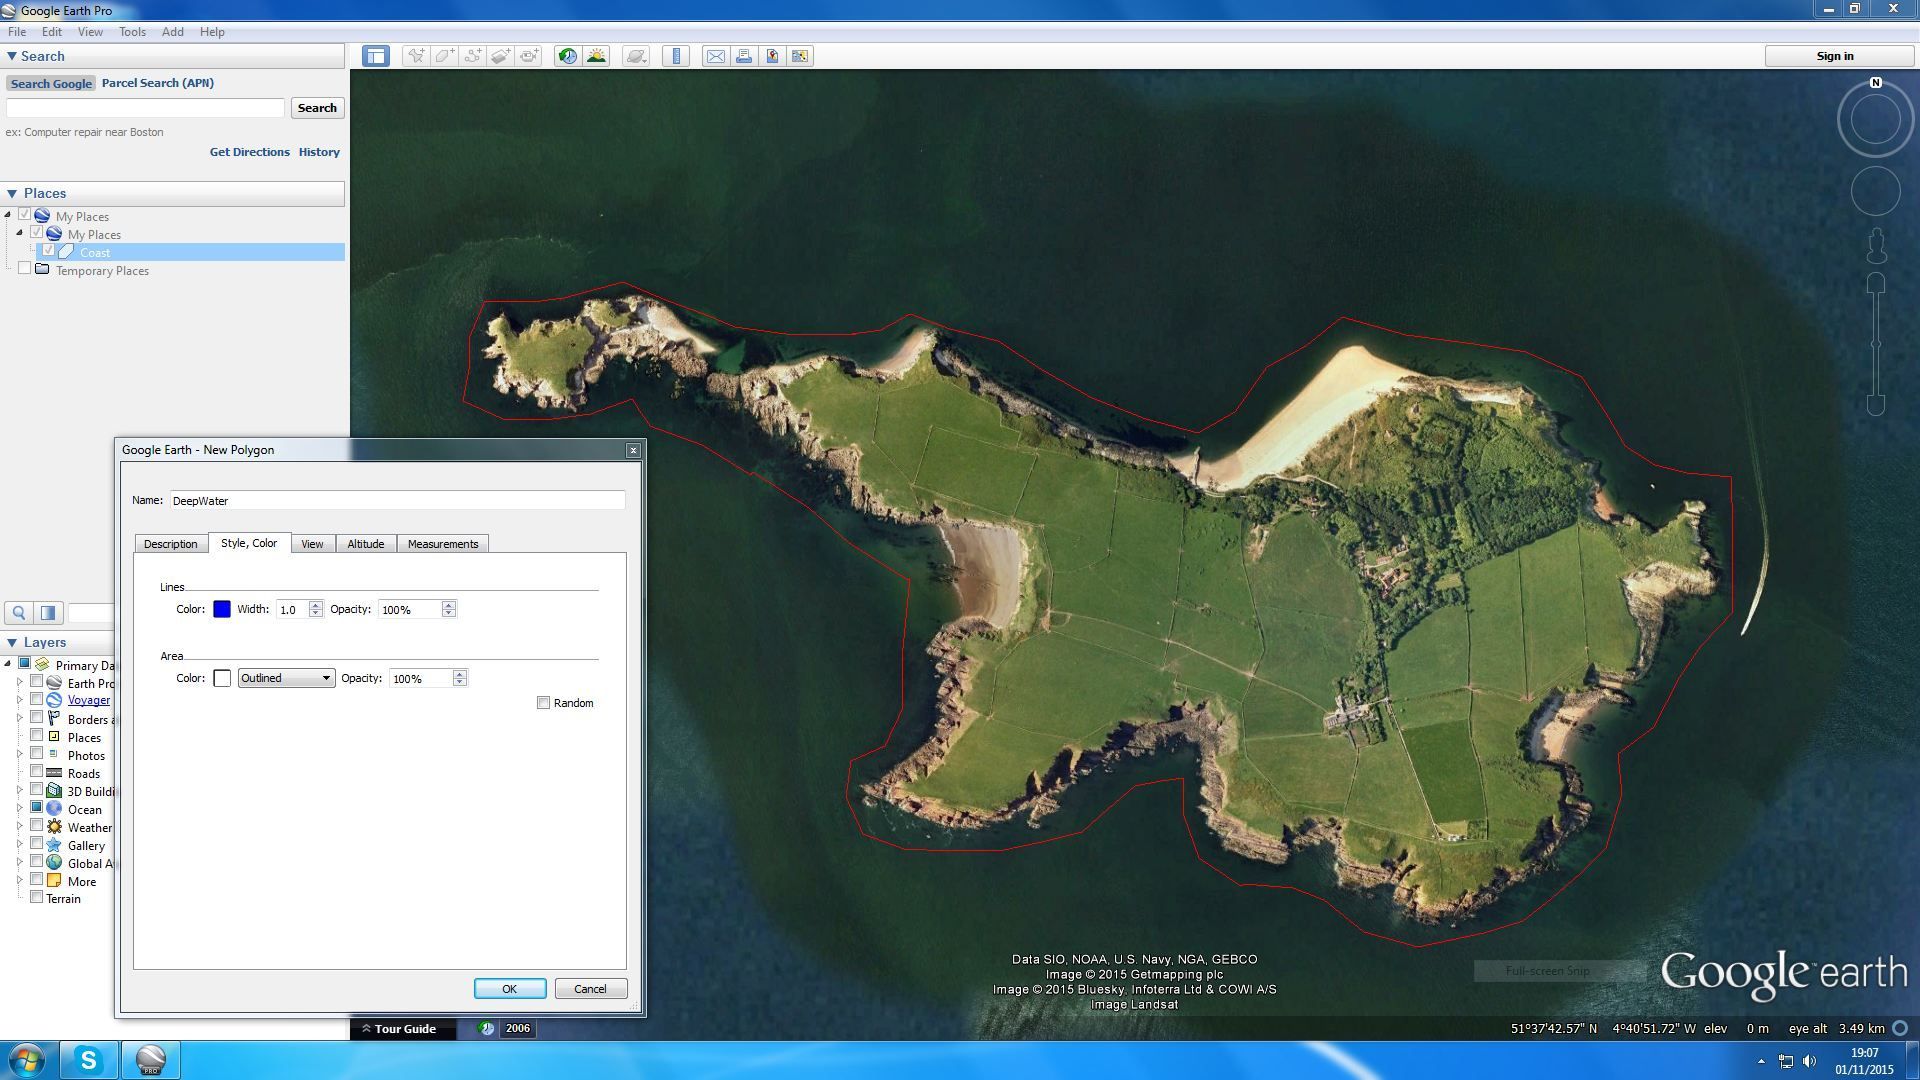
Task: Collapse the Primary Database tree arrow
Action: click(8, 664)
